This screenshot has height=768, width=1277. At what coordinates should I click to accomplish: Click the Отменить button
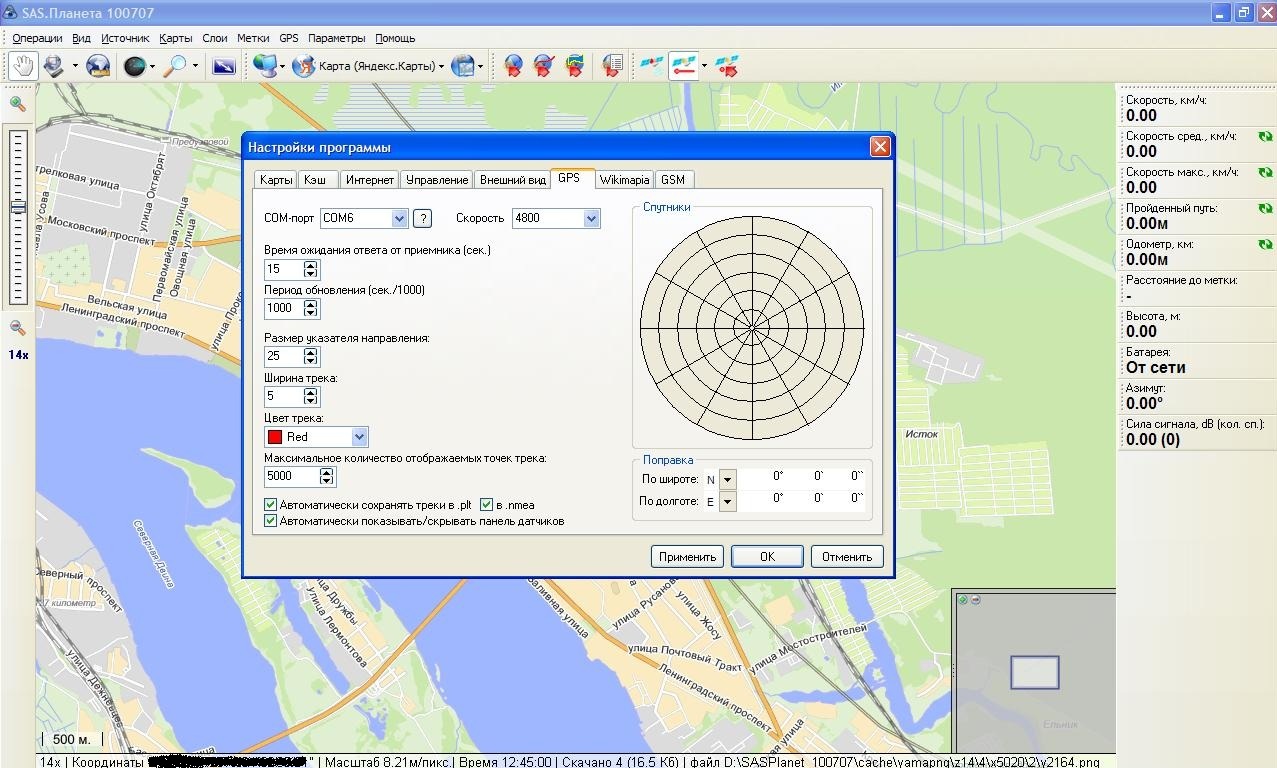click(x=847, y=557)
